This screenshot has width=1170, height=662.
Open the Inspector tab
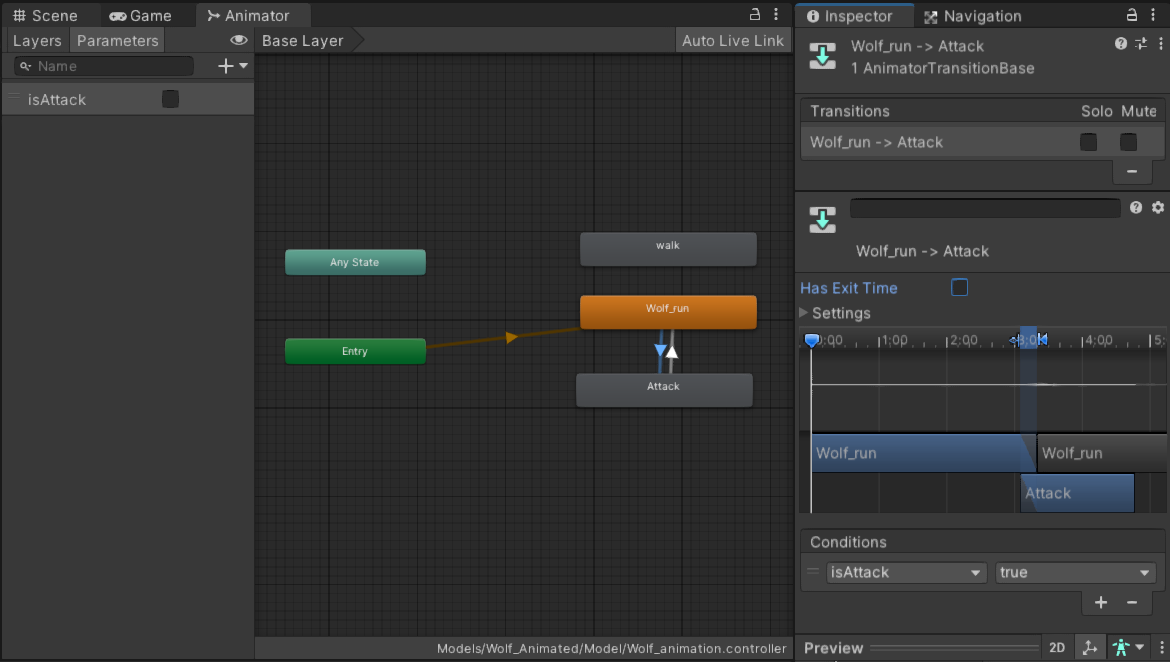[850, 16]
